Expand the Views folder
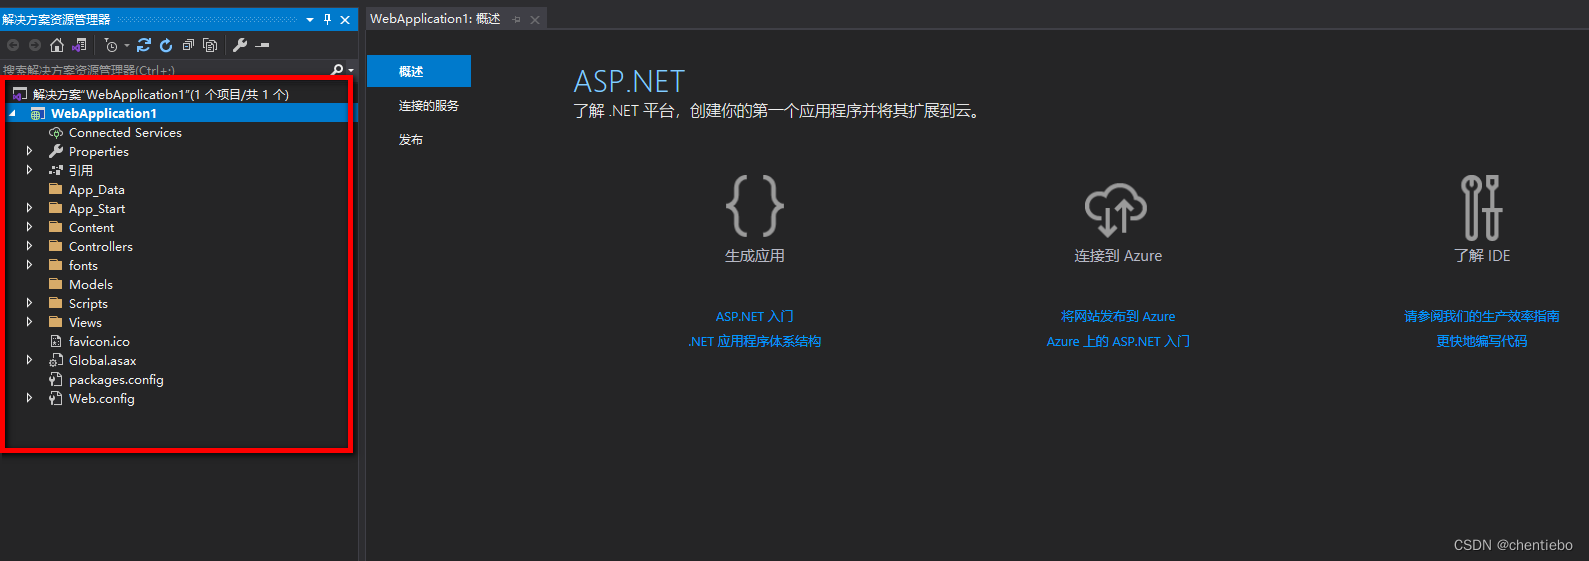Viewport: 1589px width, 561px height. coord(29,322)
